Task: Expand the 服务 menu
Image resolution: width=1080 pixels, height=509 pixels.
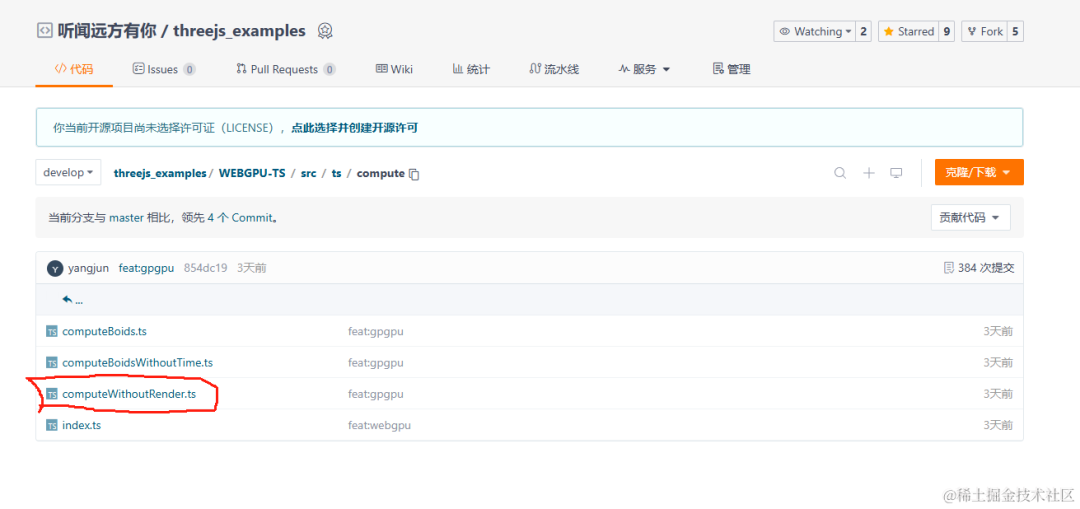Action: point(644,69)
